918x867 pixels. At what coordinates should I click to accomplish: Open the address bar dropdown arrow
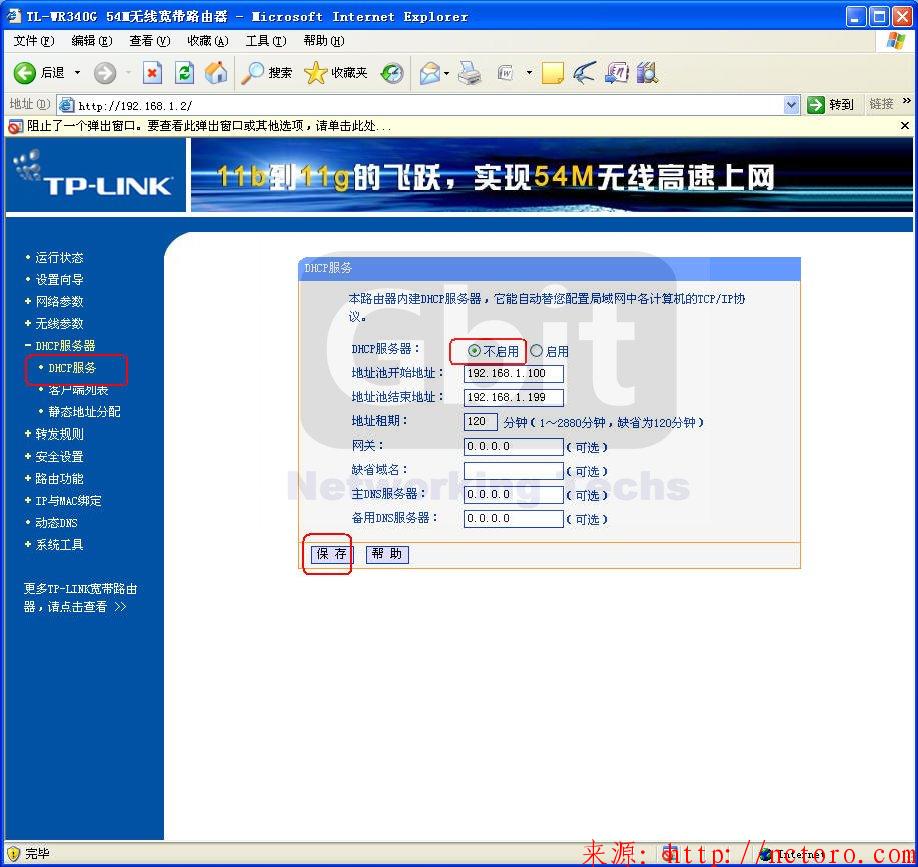tap(792, 105)
